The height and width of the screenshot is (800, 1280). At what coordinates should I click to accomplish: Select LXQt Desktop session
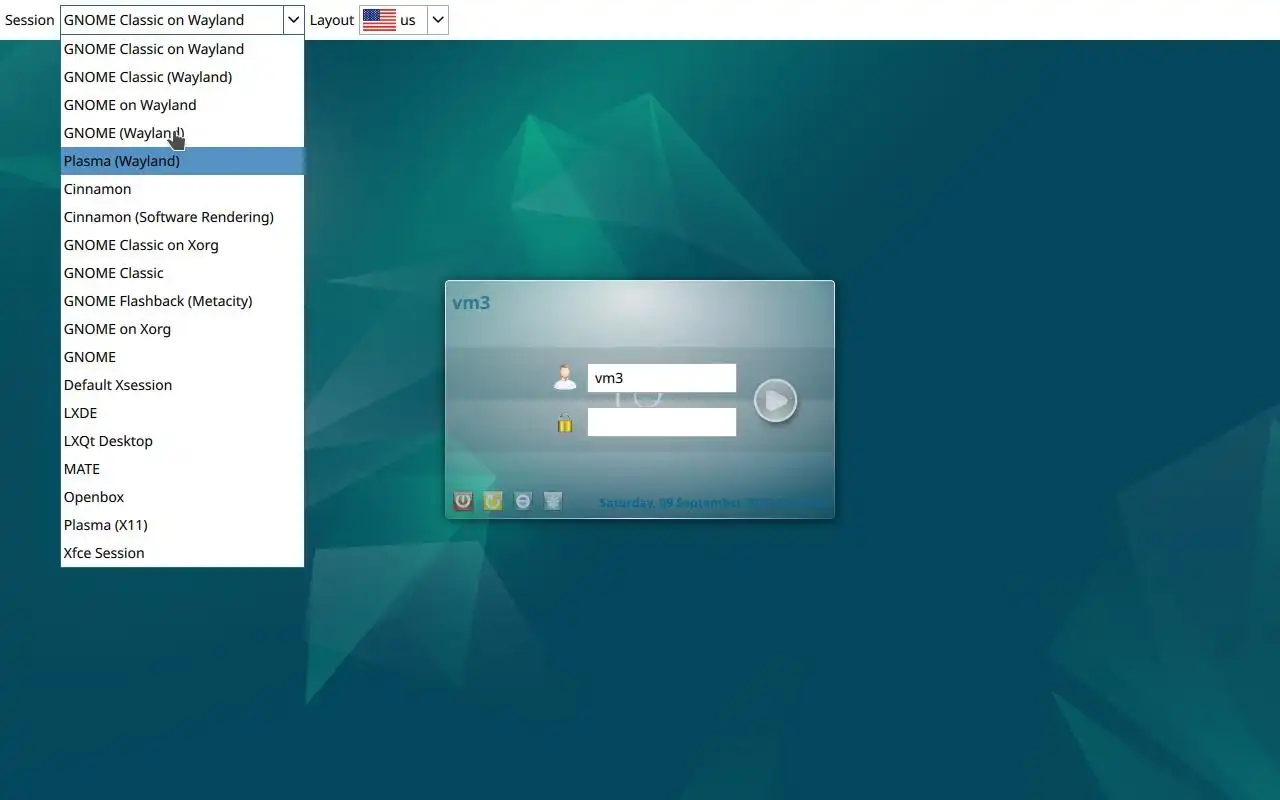click(182, 441)
